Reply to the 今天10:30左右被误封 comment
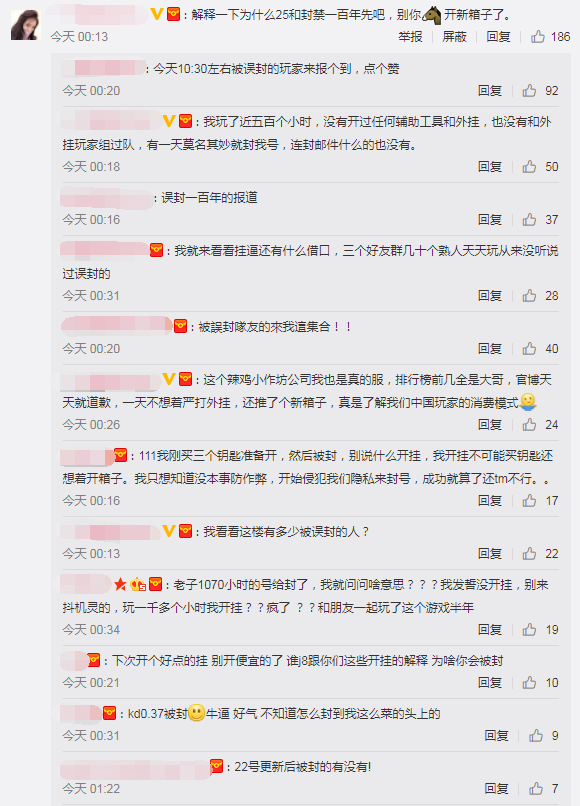This screenshot has width=580, height=806. [490, 91]
